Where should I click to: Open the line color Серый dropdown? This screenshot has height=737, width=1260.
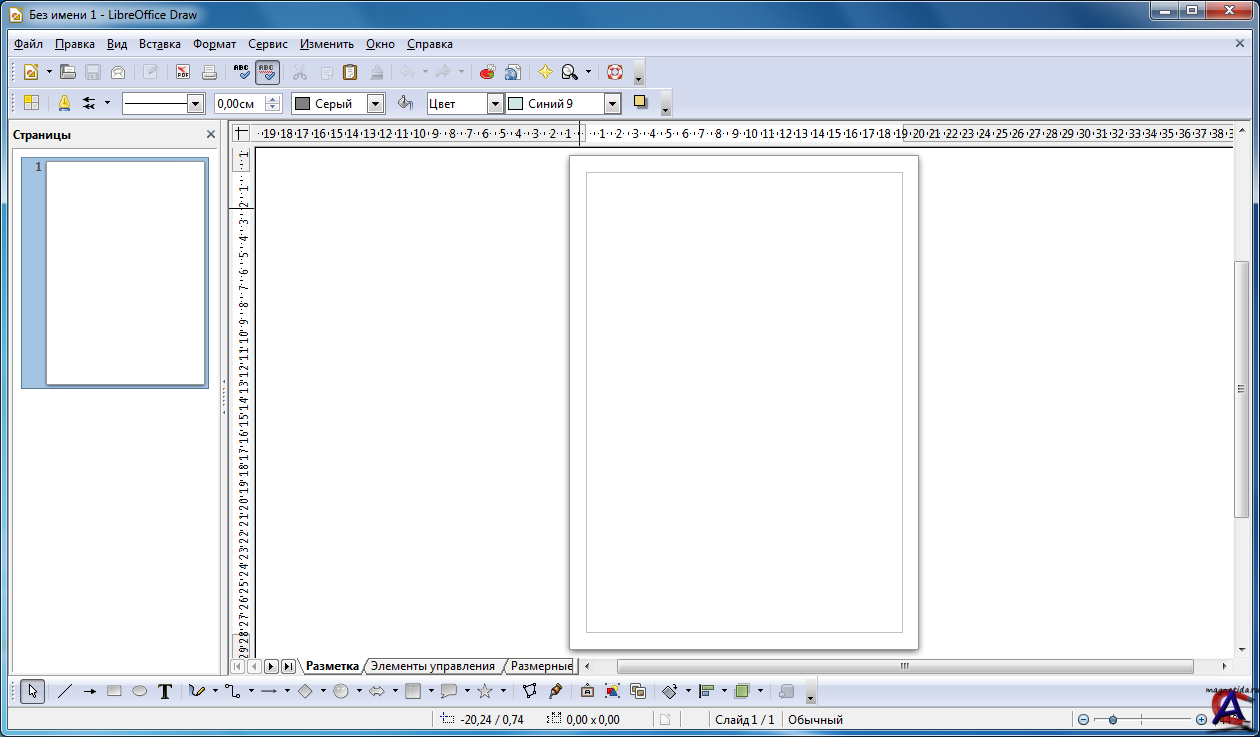(376, 104)
